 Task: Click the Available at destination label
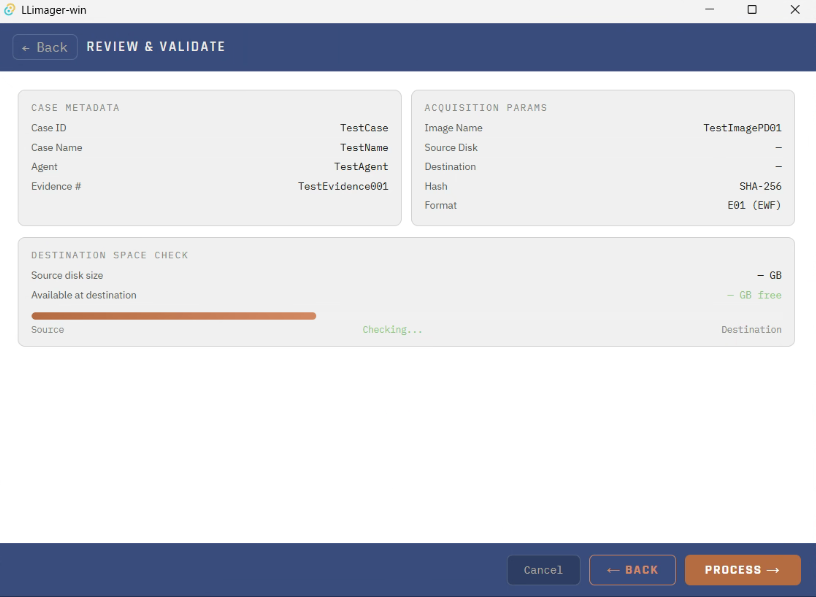(x=84, y=295)
